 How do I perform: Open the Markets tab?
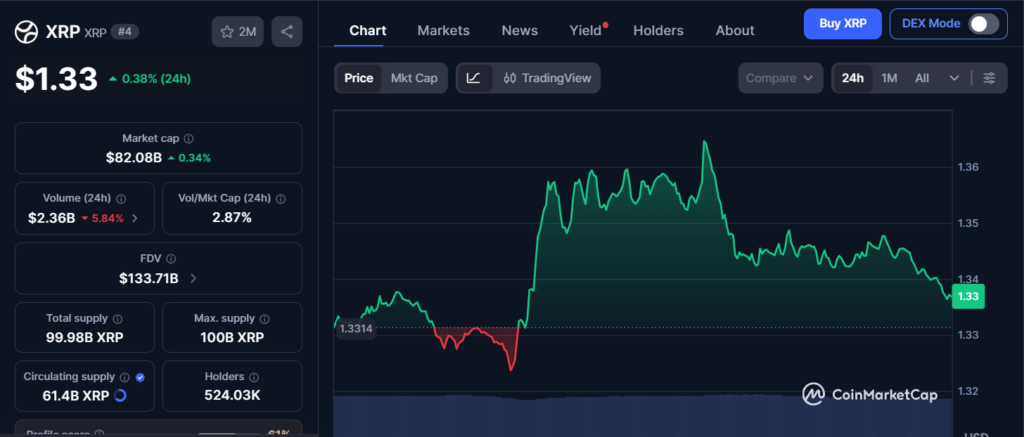point(443,30)
